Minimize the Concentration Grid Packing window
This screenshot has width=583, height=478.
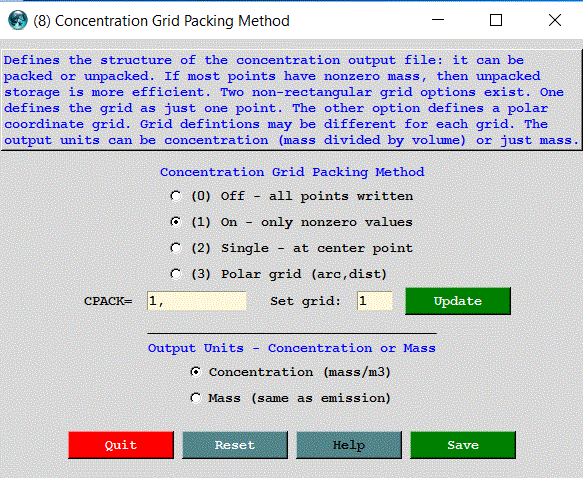pyautogui.click(x=438, y=20)
